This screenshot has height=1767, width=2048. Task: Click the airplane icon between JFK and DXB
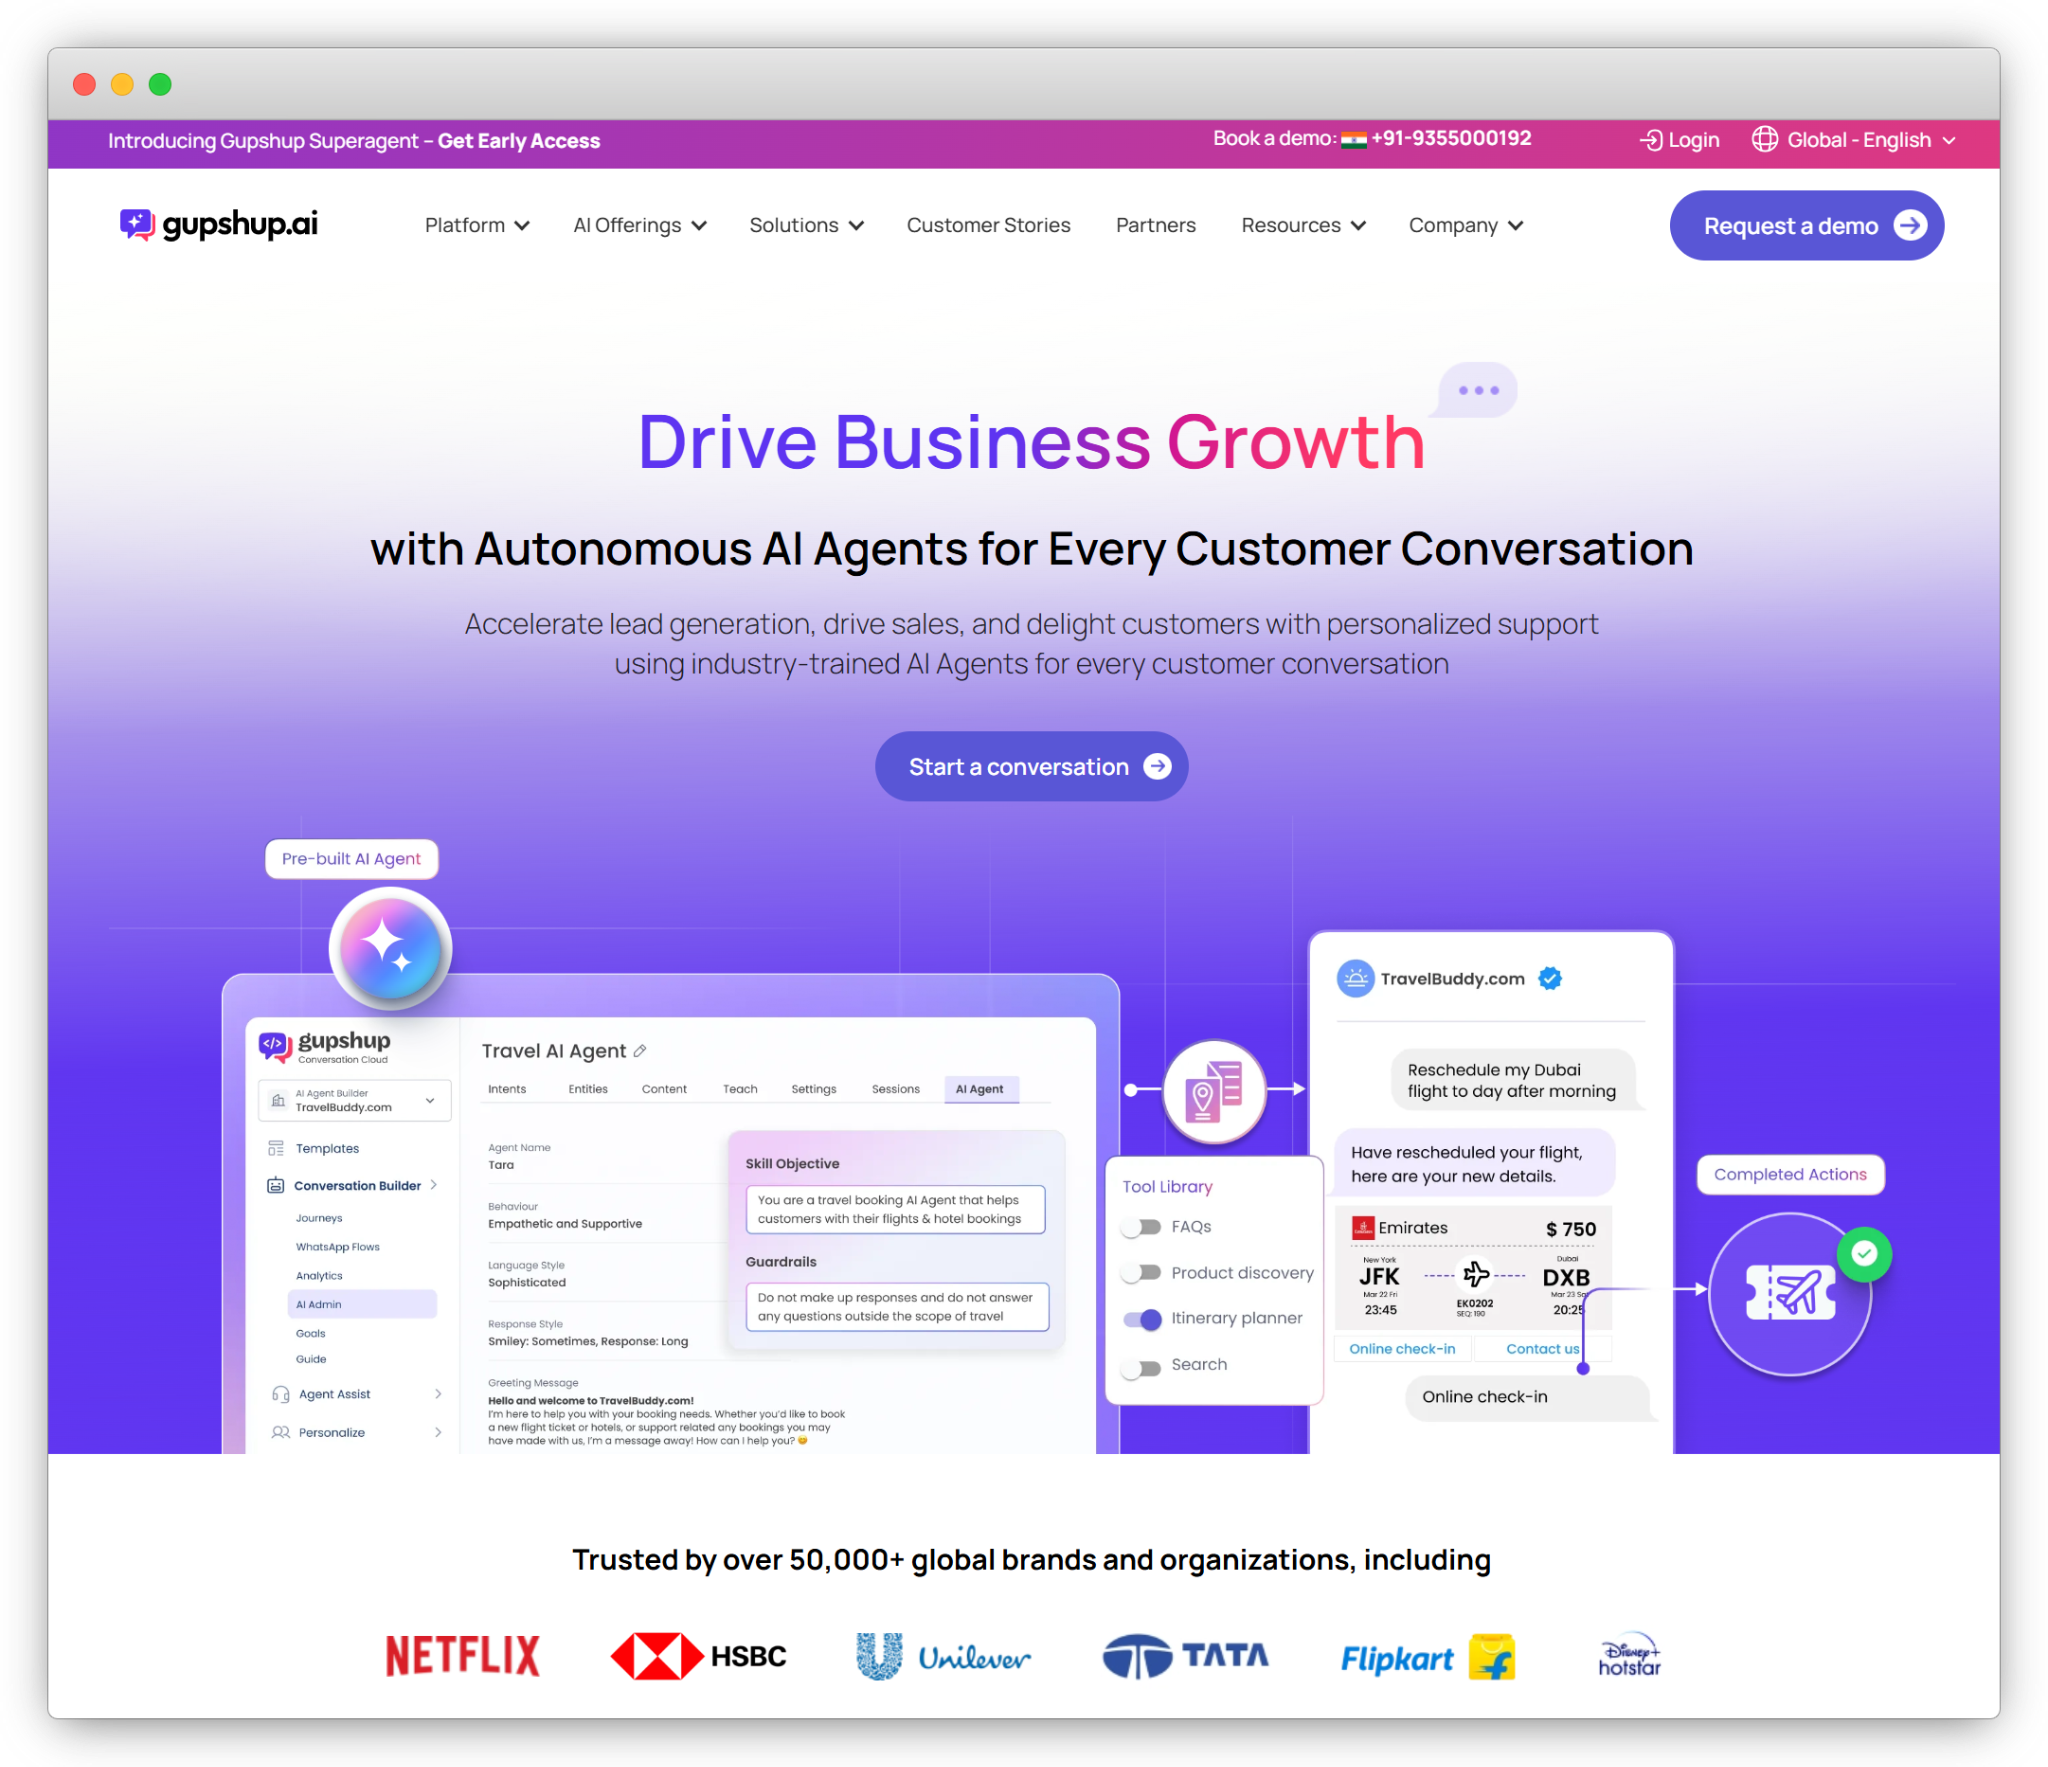1476,1274
